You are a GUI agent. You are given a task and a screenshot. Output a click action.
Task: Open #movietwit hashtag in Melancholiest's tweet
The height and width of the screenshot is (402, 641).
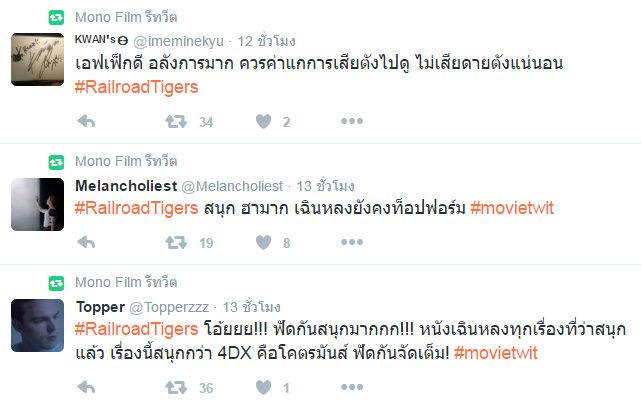click(511, 208)
